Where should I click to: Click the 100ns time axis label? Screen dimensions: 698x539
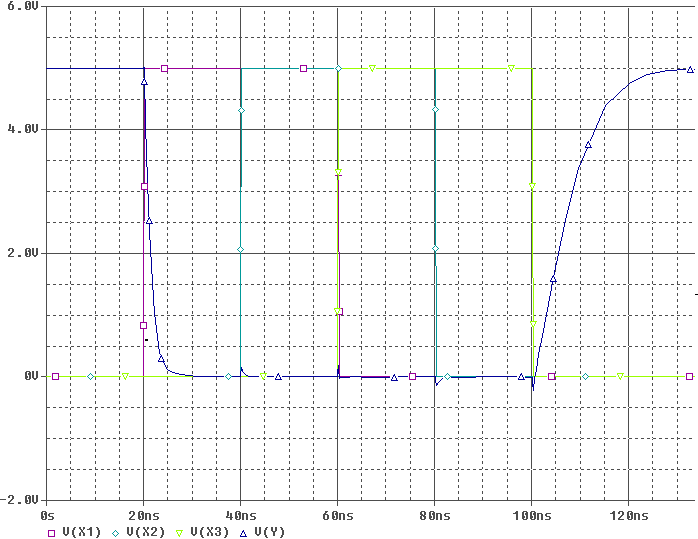click(532, 516)
